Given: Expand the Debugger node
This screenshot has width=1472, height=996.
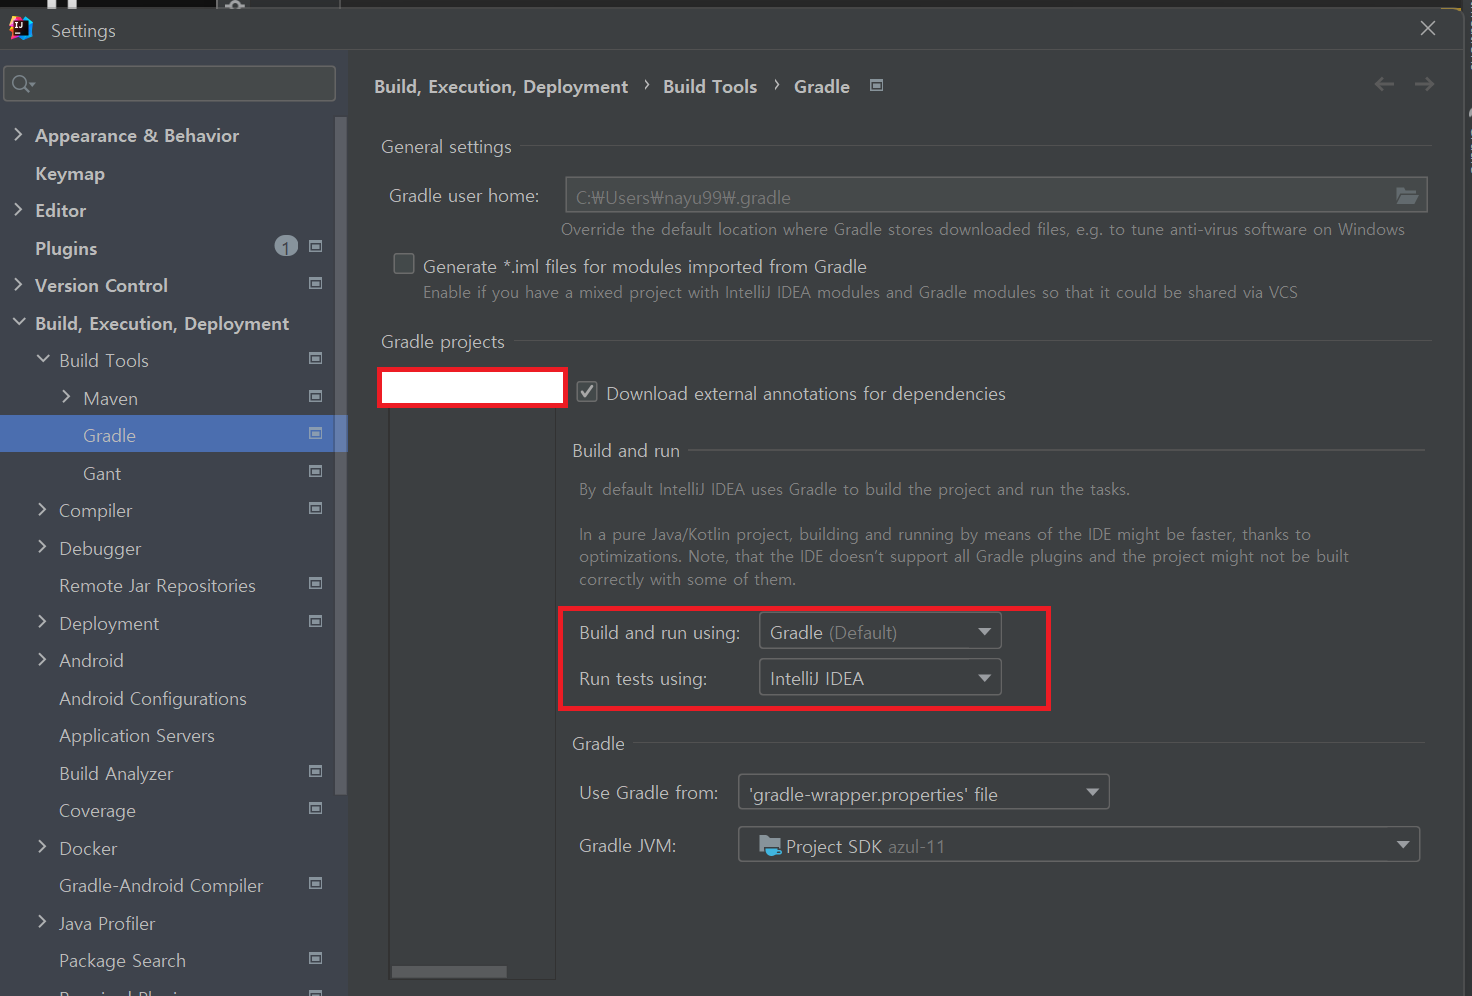Looking at the screenshot, I should (42, 547).
